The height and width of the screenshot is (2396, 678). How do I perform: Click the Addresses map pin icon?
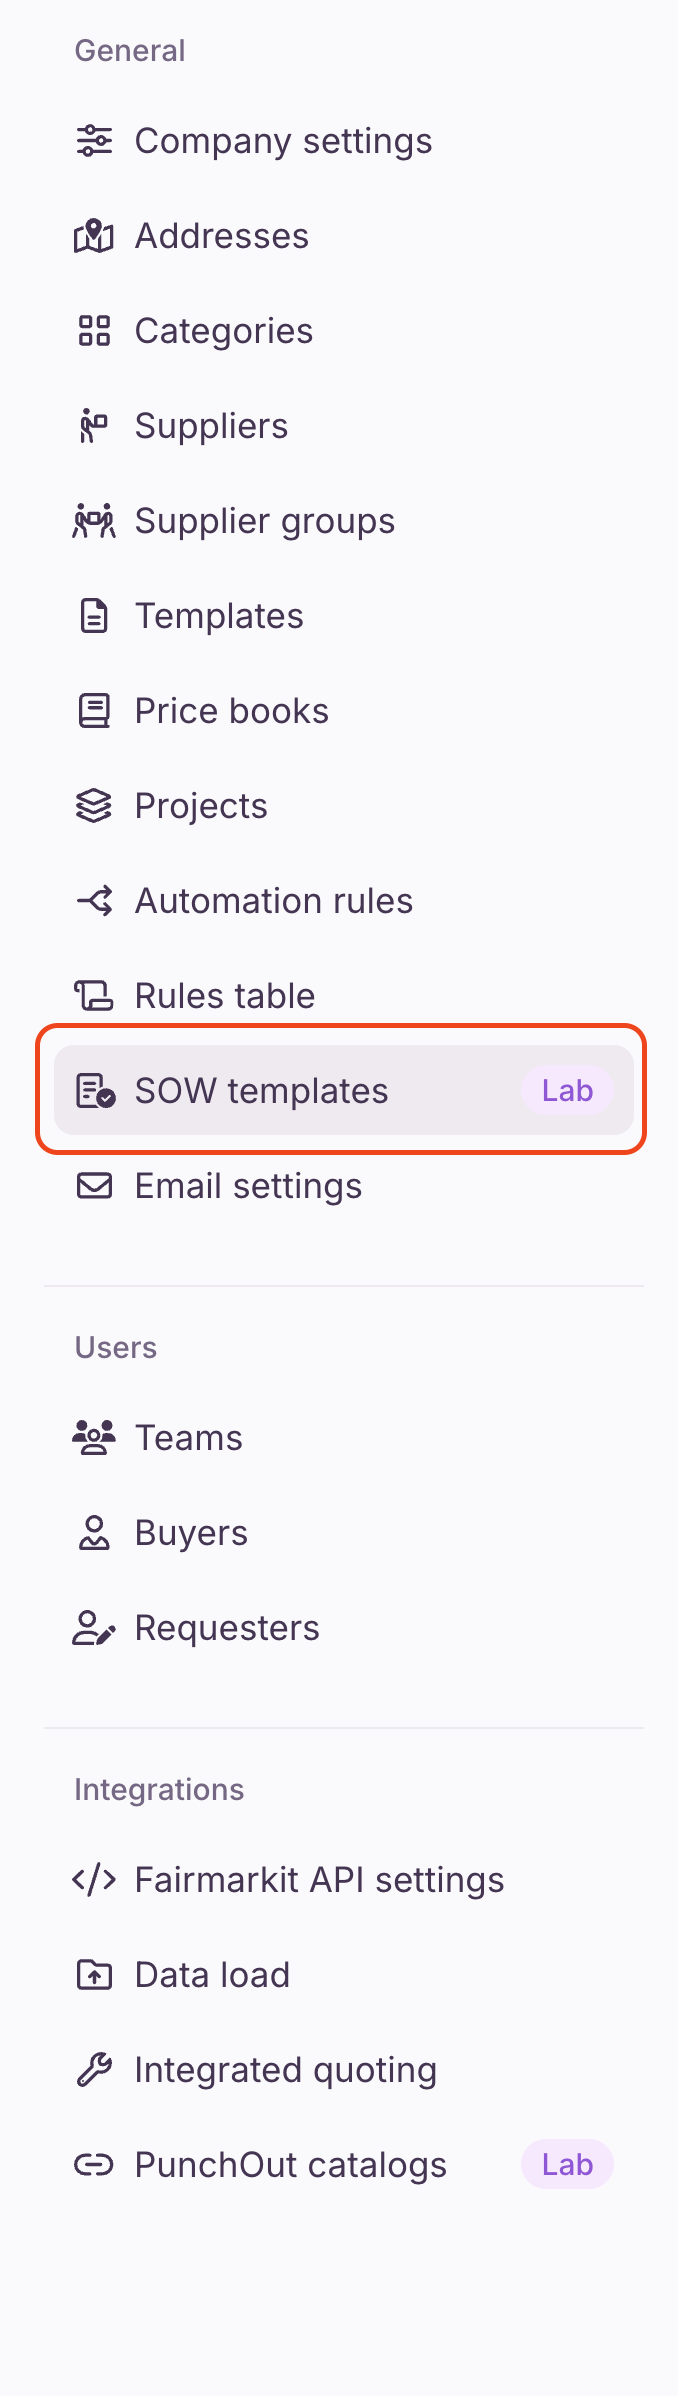pos(94,236)
